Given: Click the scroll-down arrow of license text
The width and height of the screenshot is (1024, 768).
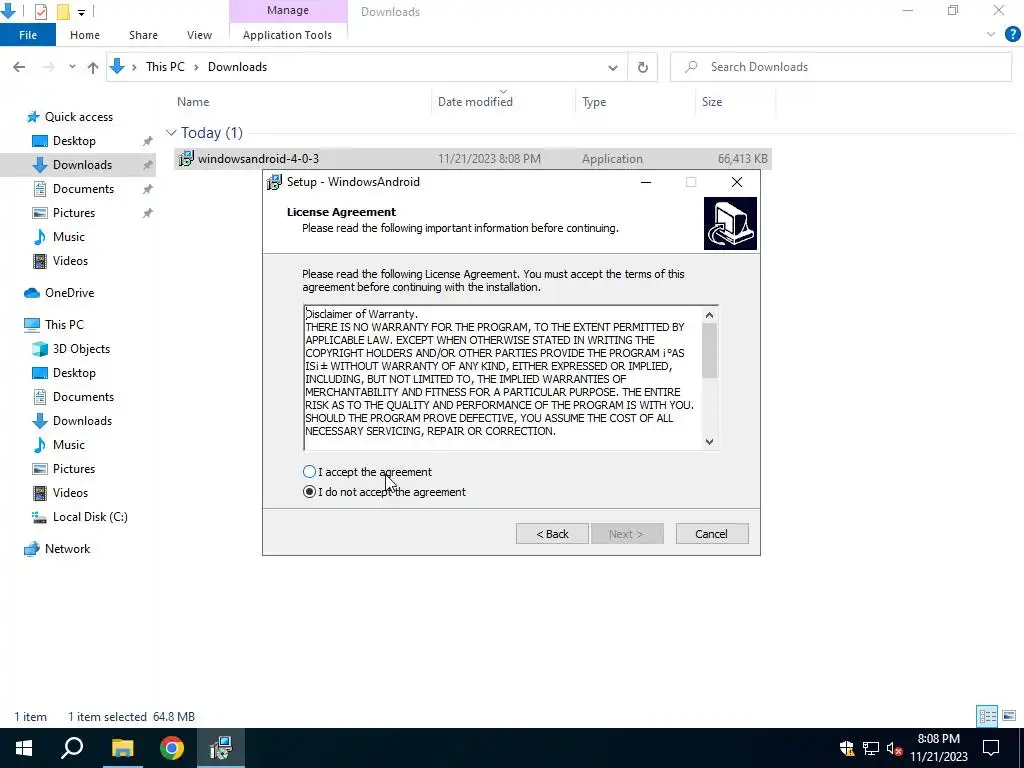Looking at the screenshot, I should coord(710,441).
